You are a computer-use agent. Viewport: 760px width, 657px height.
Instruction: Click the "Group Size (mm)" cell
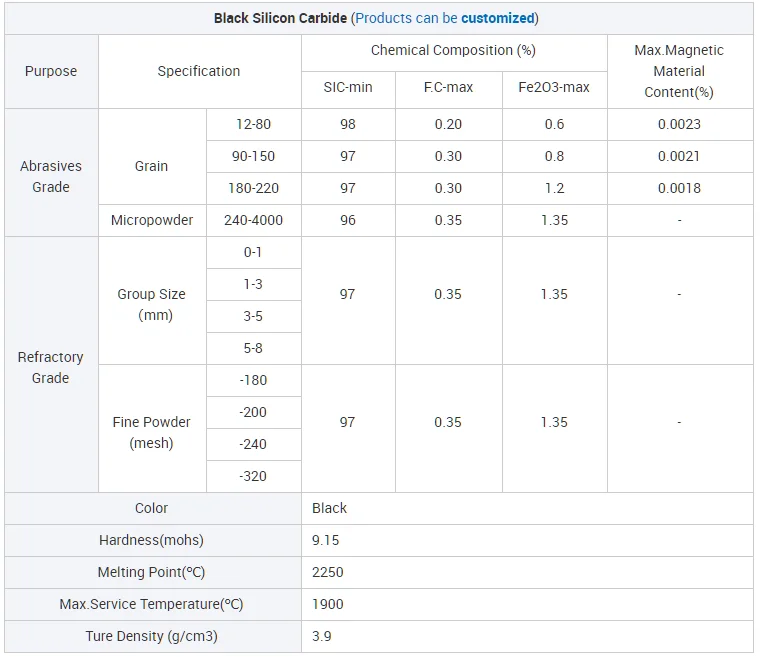pos(152,305)
